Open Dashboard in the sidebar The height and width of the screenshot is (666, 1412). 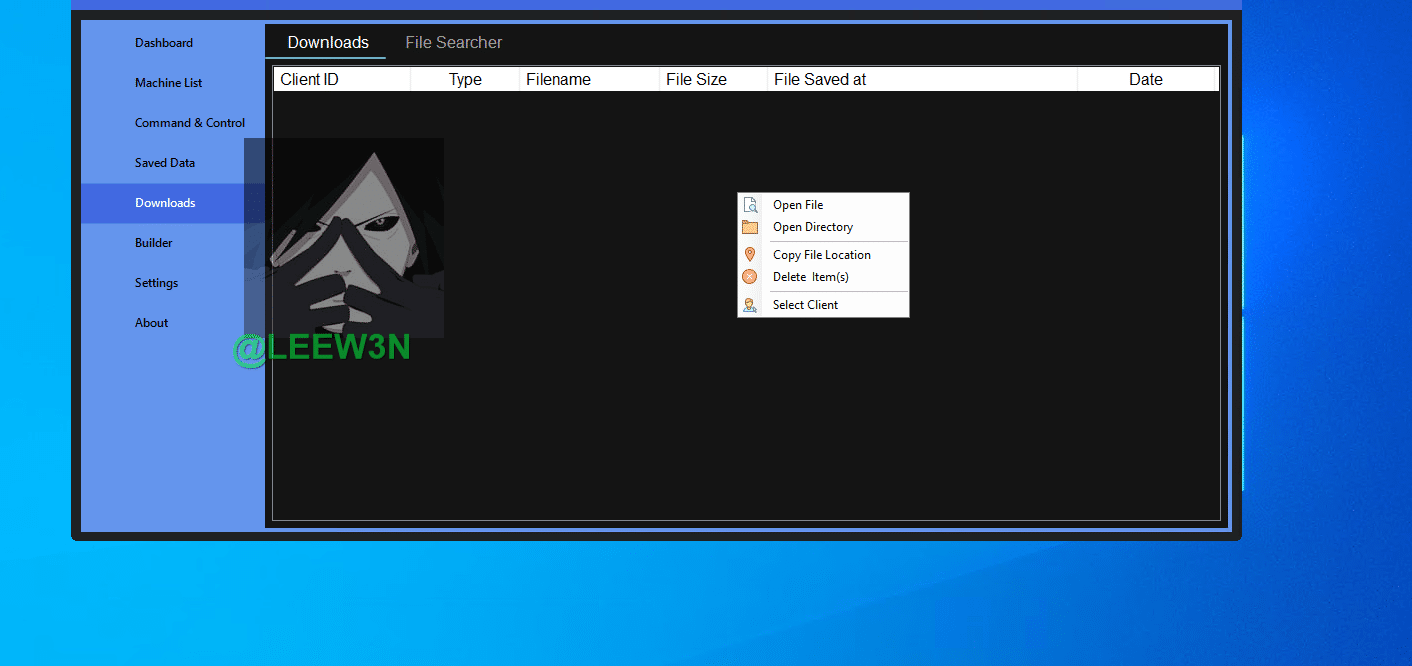[164, 43]
